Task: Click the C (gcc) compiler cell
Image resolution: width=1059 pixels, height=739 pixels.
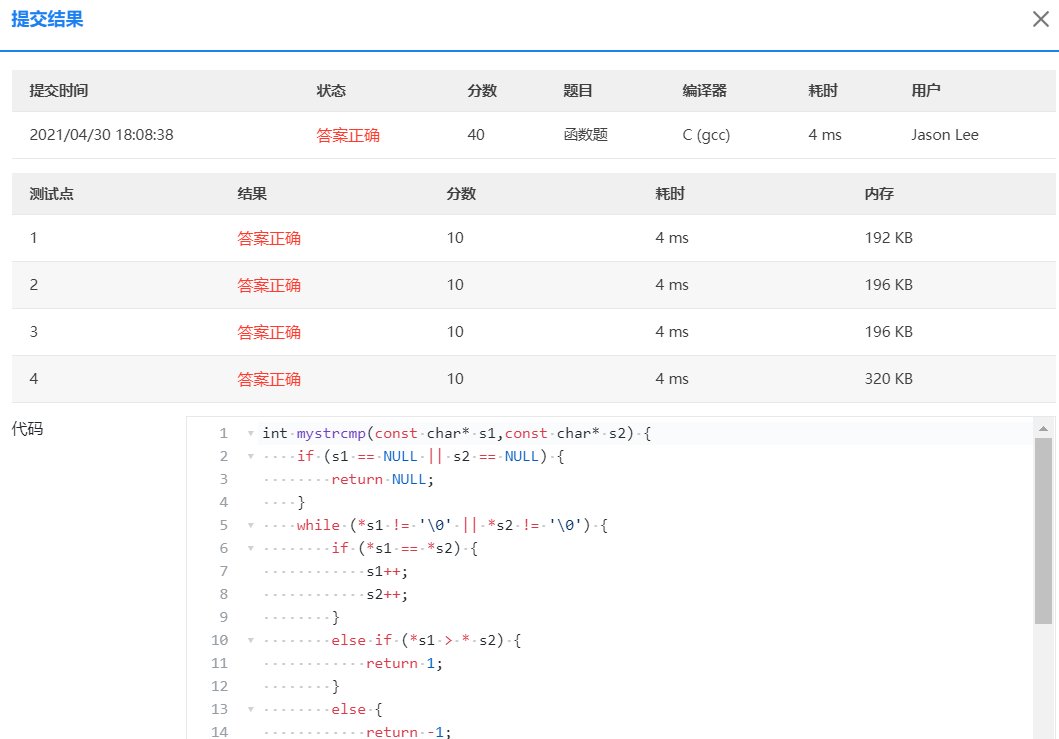Action: tap(706, 135)
